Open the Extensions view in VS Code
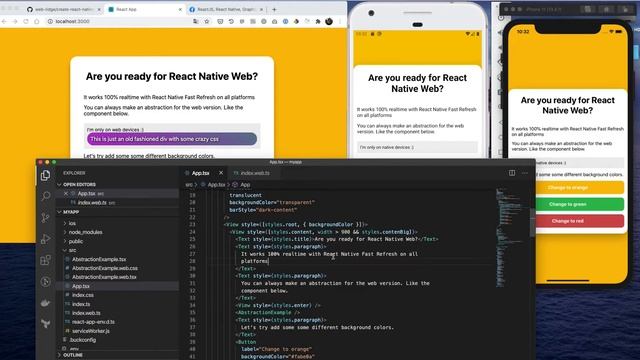 pos(45,260)
